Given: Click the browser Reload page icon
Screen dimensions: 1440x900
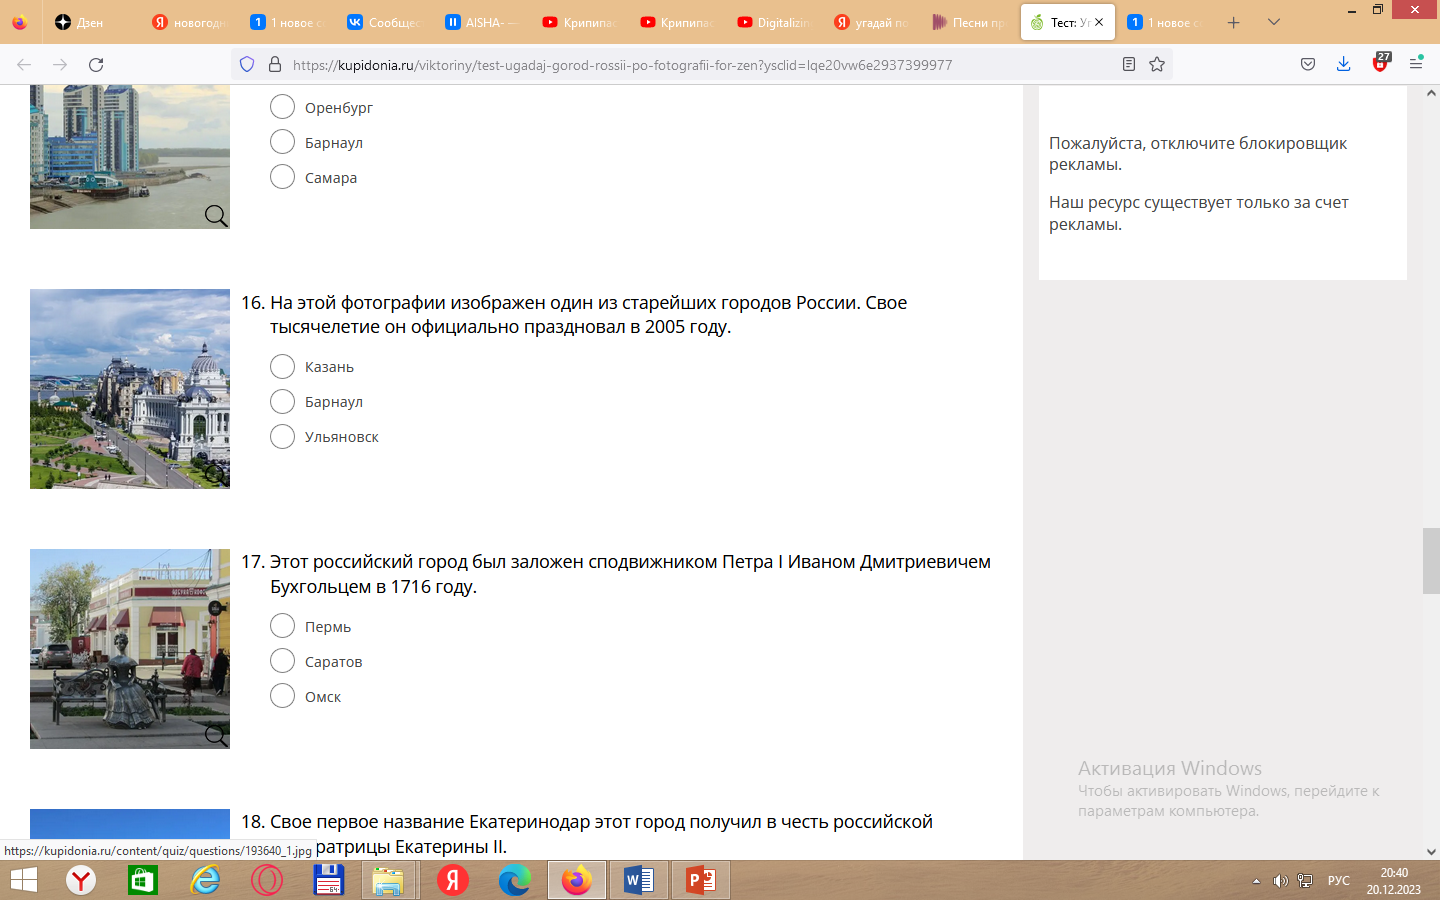Looking at the screenshot, I should click(96, 65).
